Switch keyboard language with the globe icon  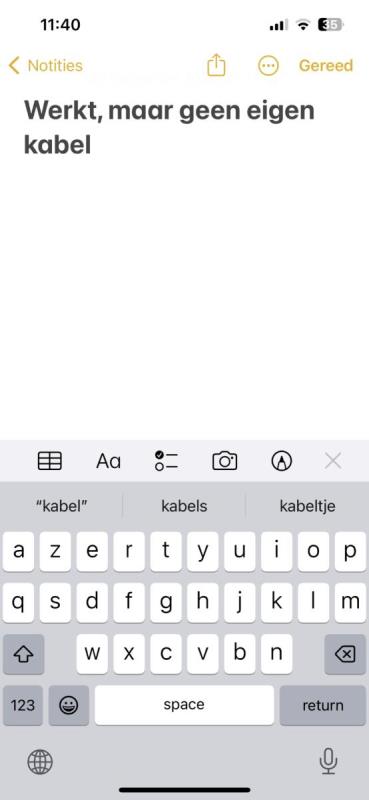[40, 763]
